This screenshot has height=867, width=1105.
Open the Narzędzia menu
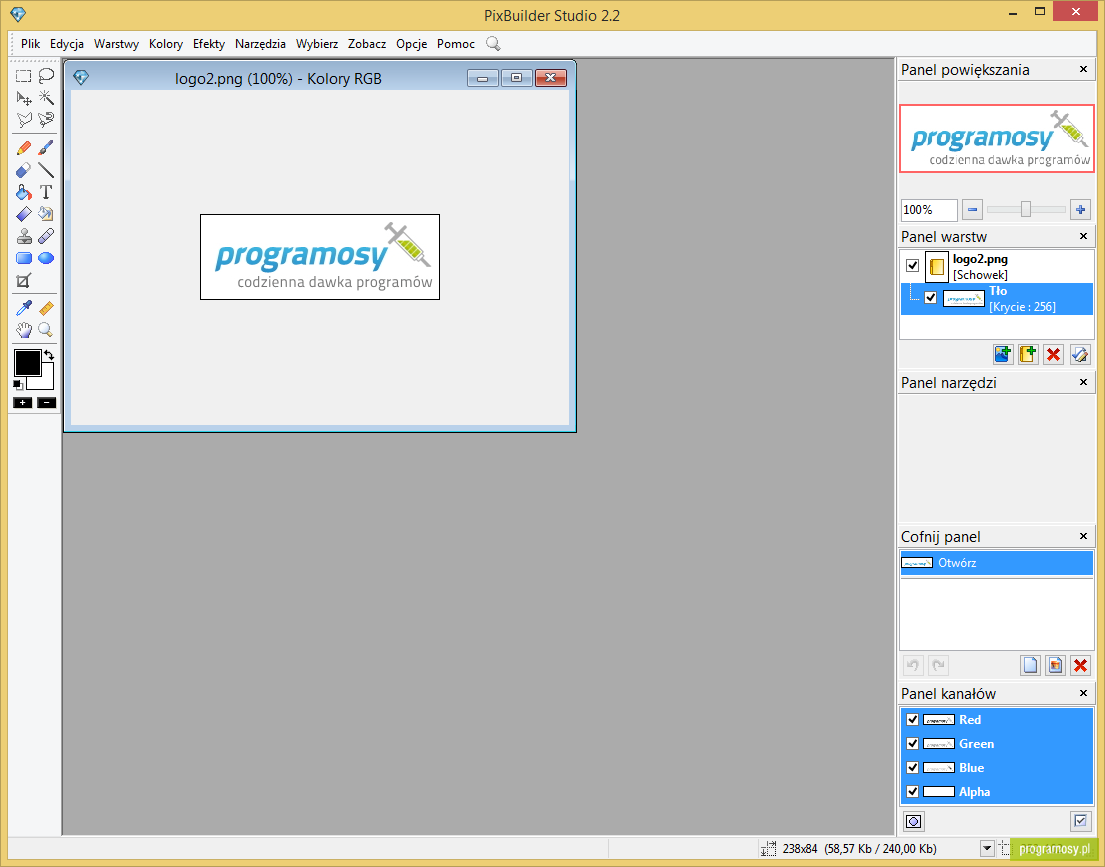point(260,44)
